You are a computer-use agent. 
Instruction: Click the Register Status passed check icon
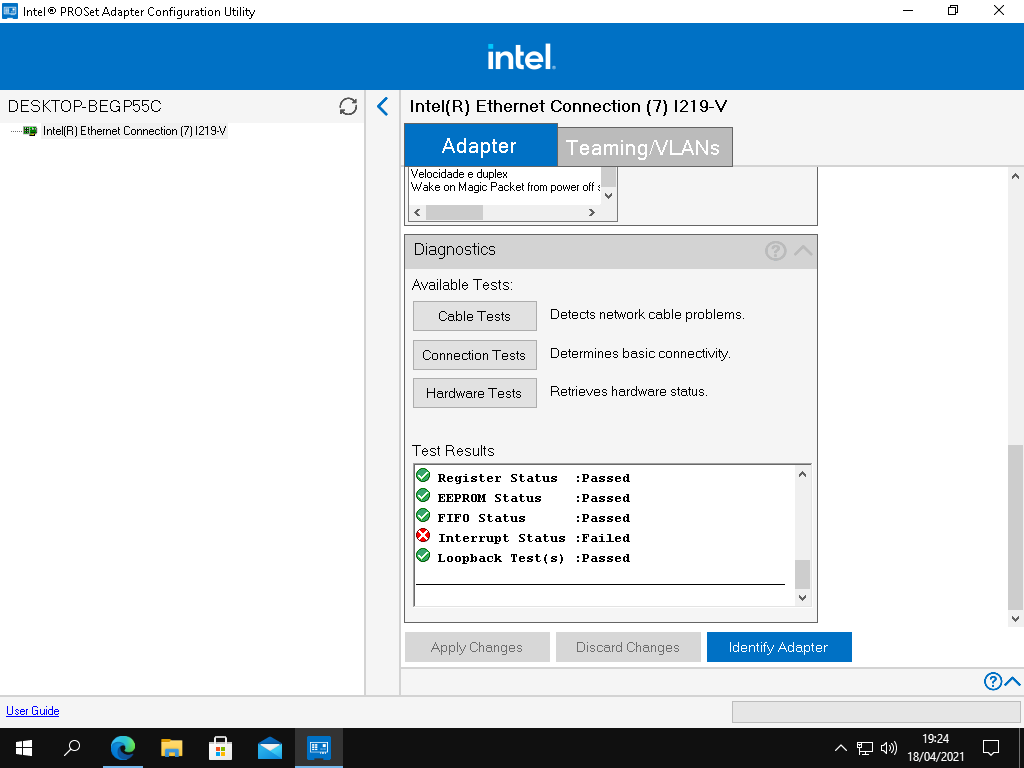pos(423,475)
